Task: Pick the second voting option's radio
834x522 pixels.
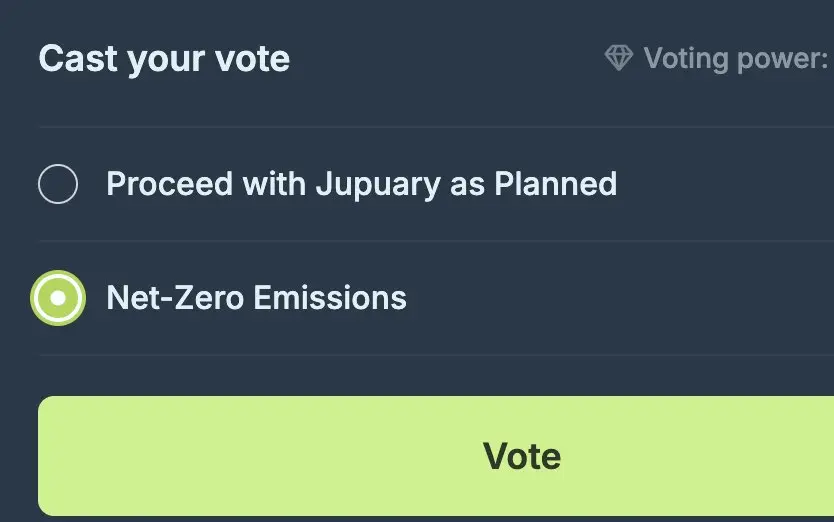Action: pos(58,298)
